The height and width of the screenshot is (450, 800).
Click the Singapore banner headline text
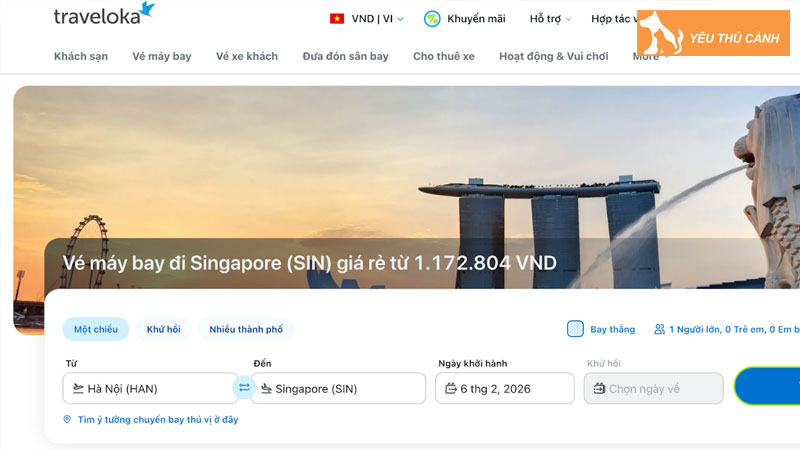309,263
